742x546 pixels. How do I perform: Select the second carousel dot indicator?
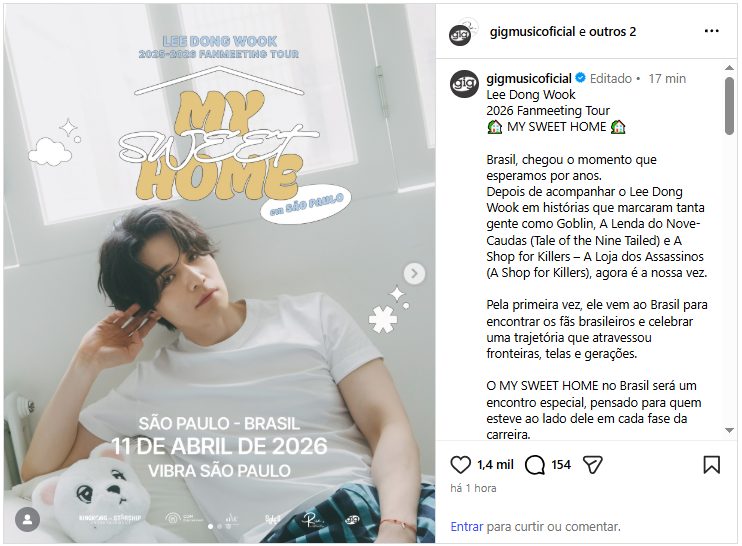[x=219, y=526]
